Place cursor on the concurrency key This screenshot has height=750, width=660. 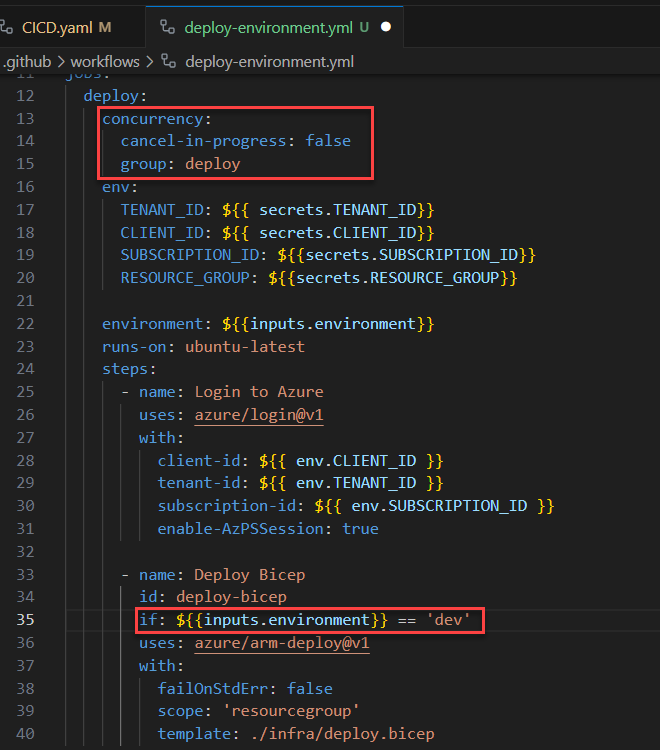pyautogui.click(x=150, y=118)
